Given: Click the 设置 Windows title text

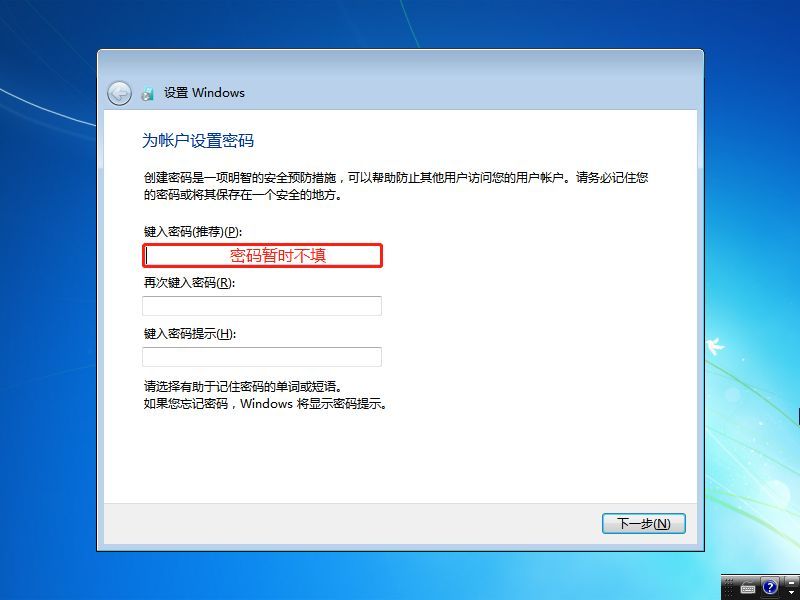Looking at the screenshot, I should [204, 93].
